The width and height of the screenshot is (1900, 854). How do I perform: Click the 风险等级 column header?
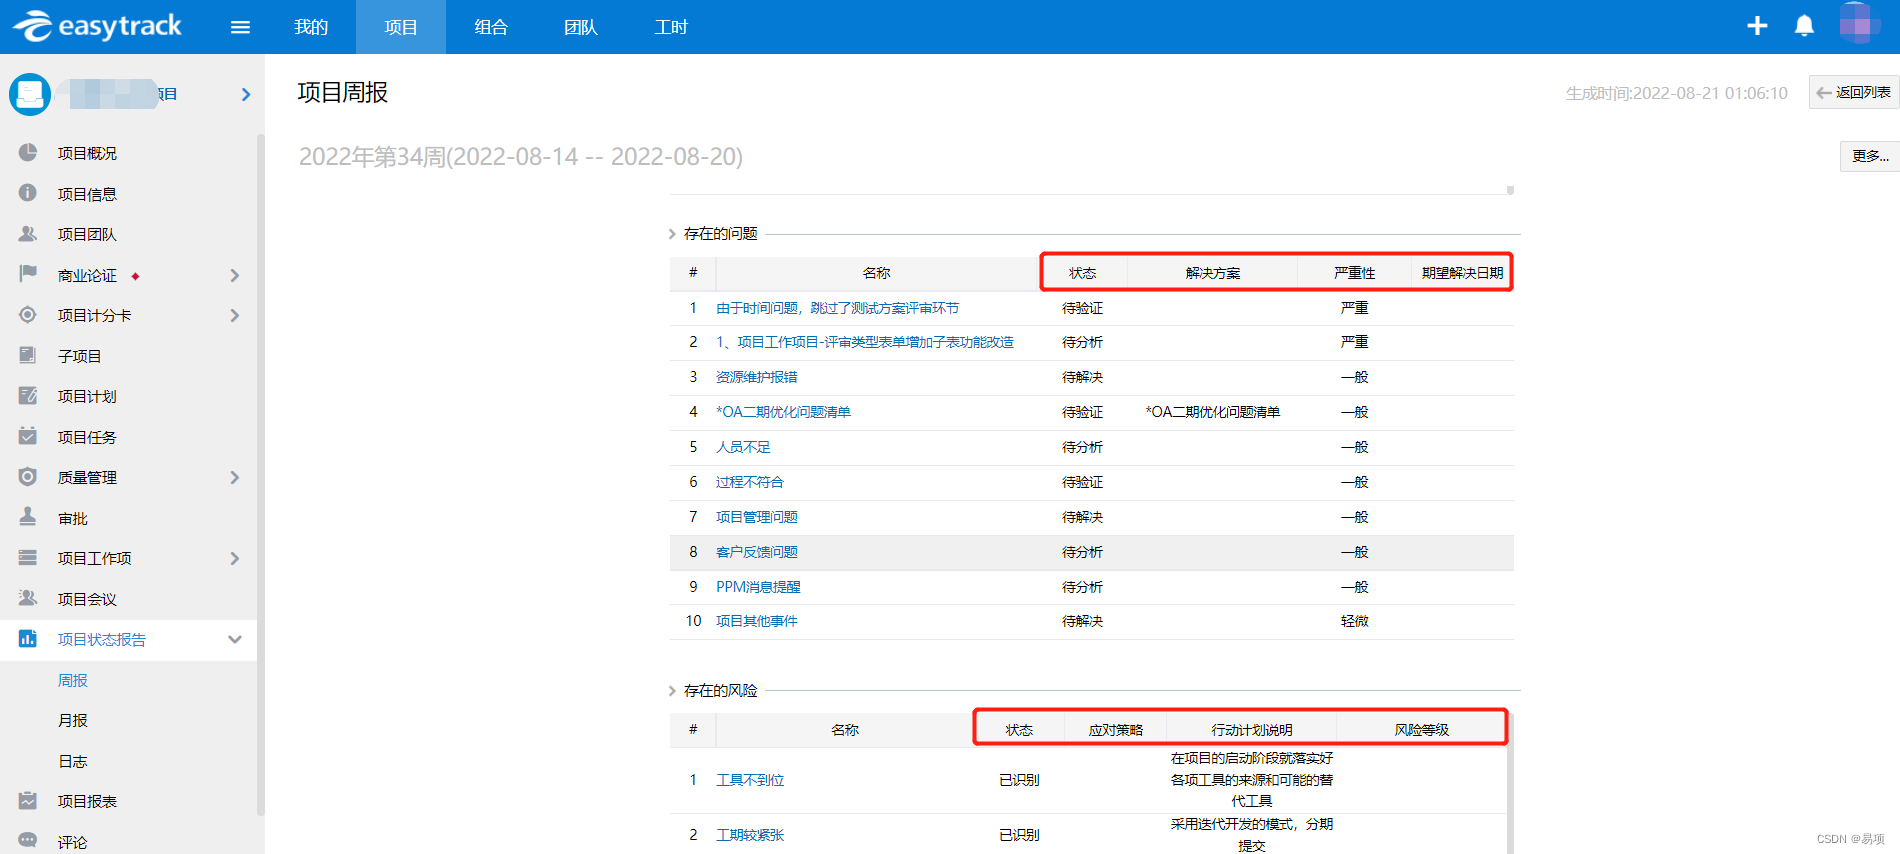1421,730
